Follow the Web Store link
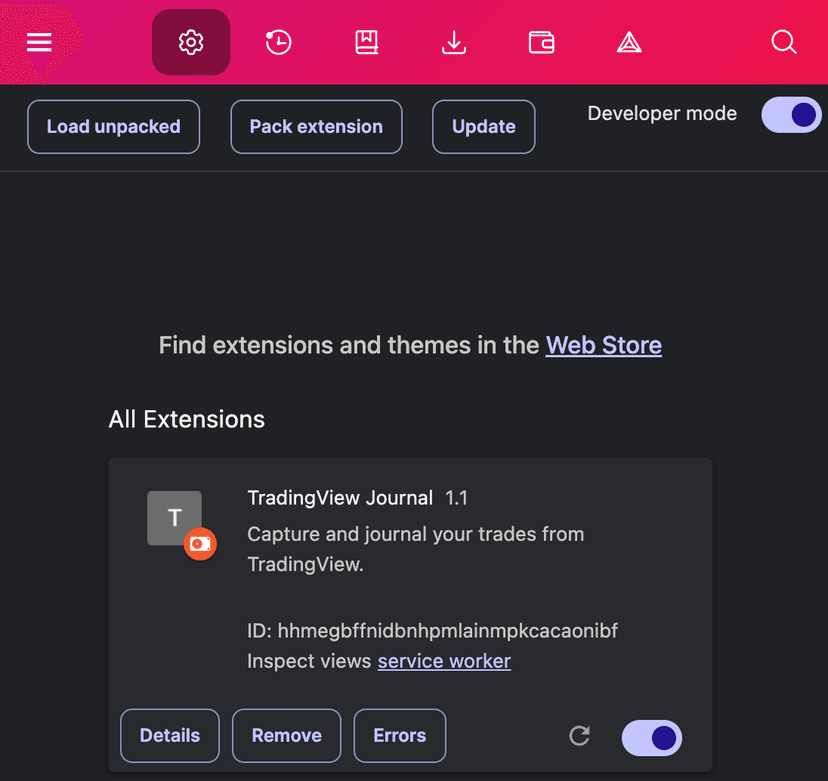Viewport: 828px width, 781px height. click(x=604, y=345)
